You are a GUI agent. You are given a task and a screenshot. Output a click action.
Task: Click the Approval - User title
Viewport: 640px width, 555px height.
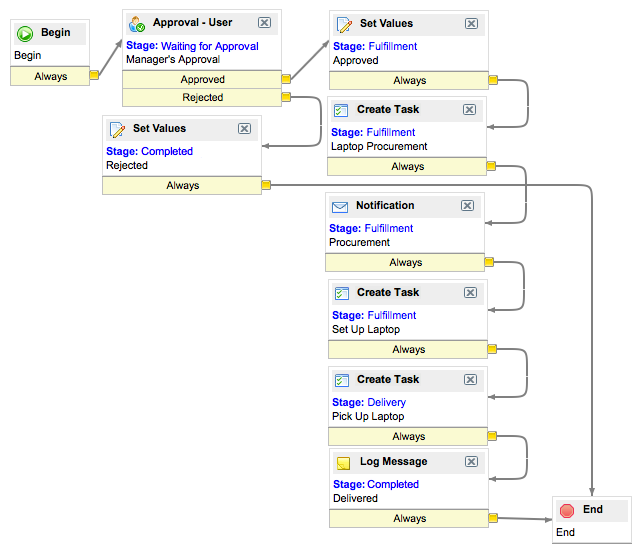[193, 22]
